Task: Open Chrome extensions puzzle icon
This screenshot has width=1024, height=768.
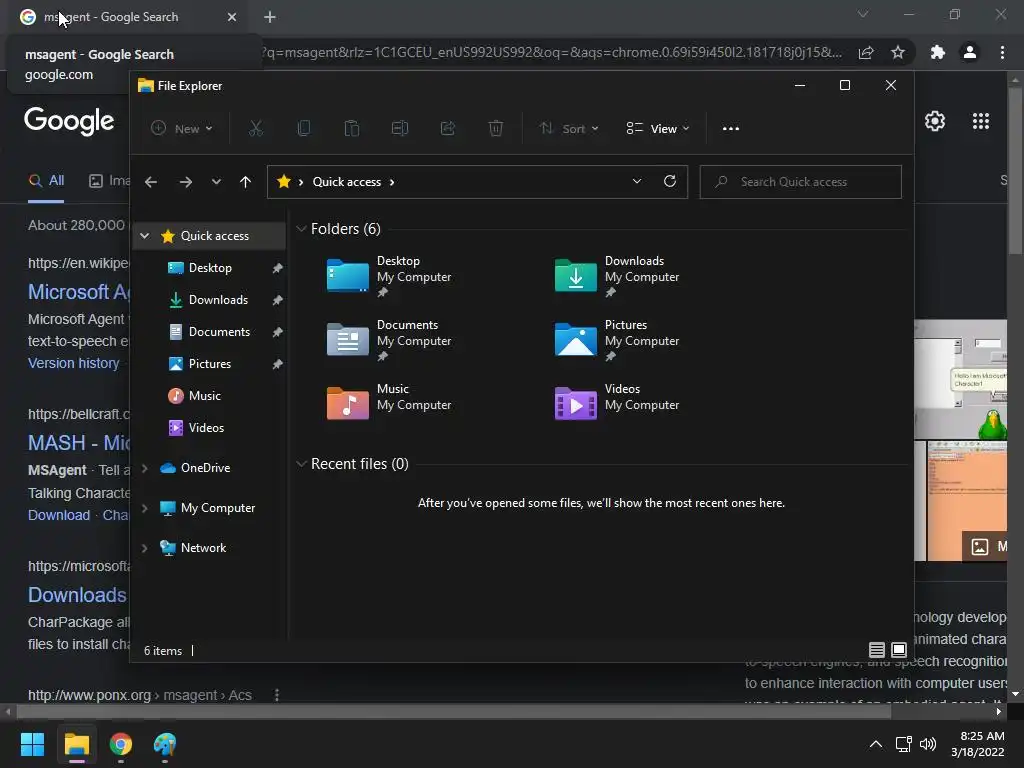Action: coord(938,52)
